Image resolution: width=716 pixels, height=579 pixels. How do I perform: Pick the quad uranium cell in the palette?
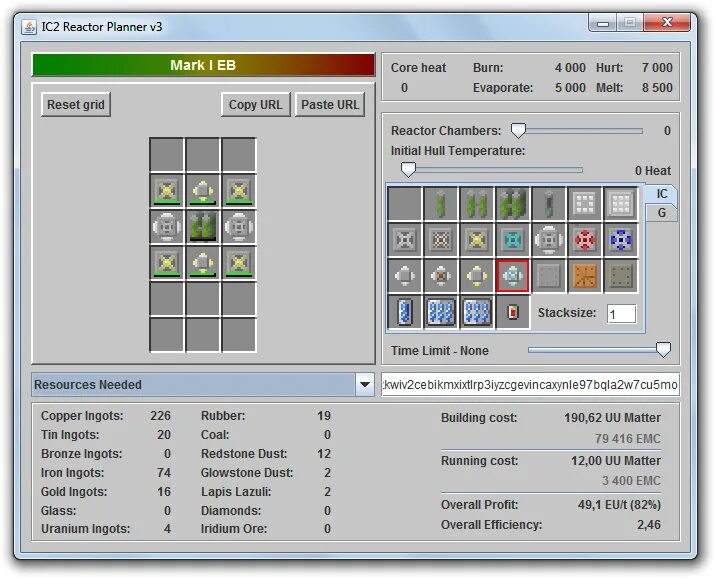tap(513, 204)
